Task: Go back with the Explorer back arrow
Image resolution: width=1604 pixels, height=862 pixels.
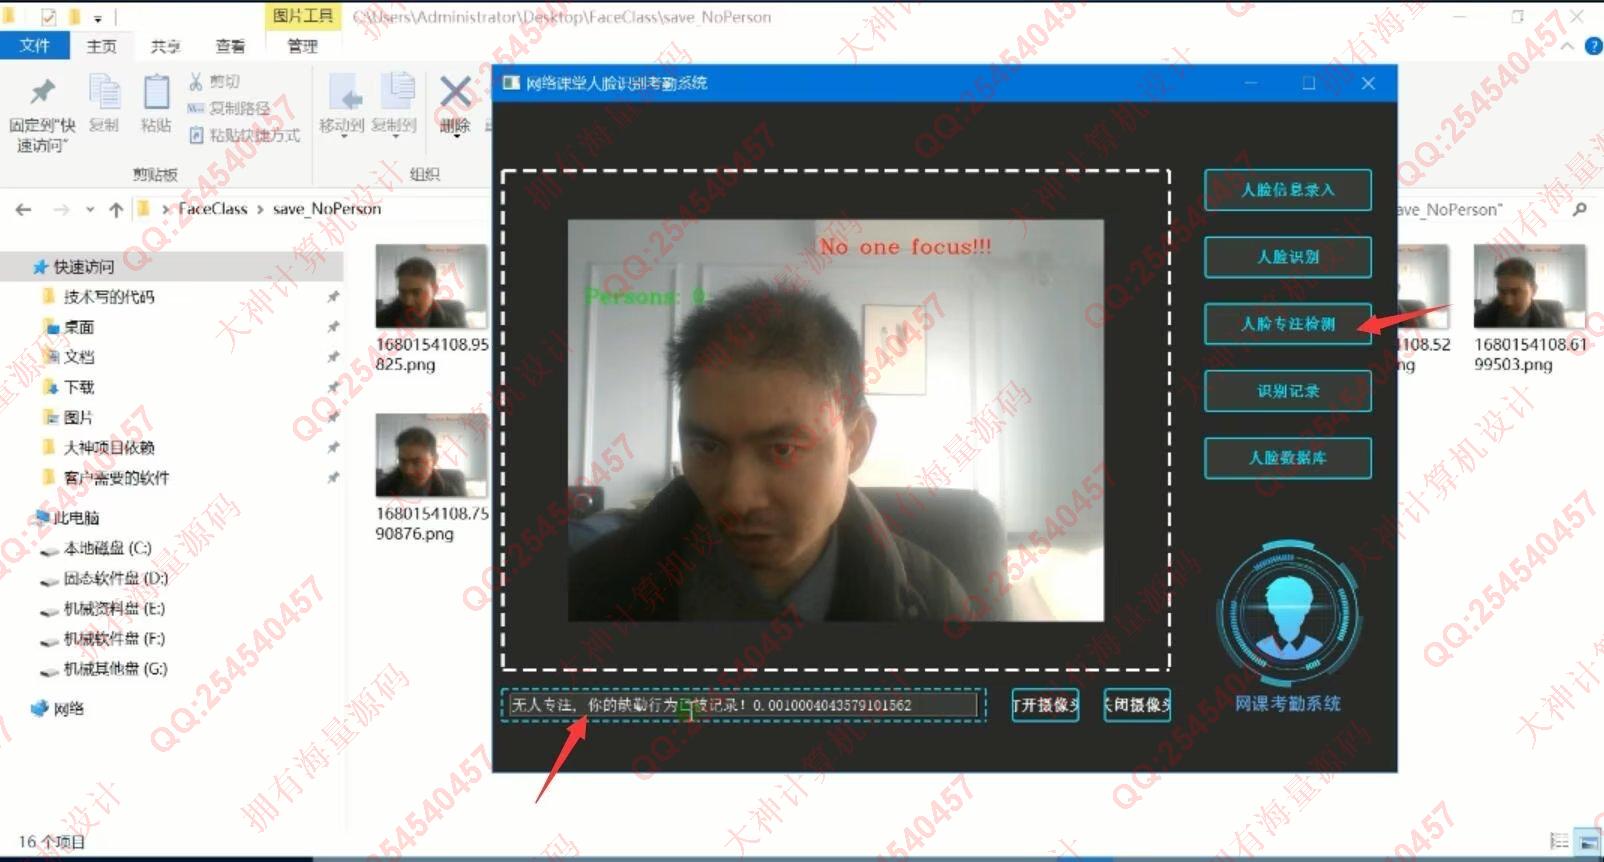Action: coord(24,209)
